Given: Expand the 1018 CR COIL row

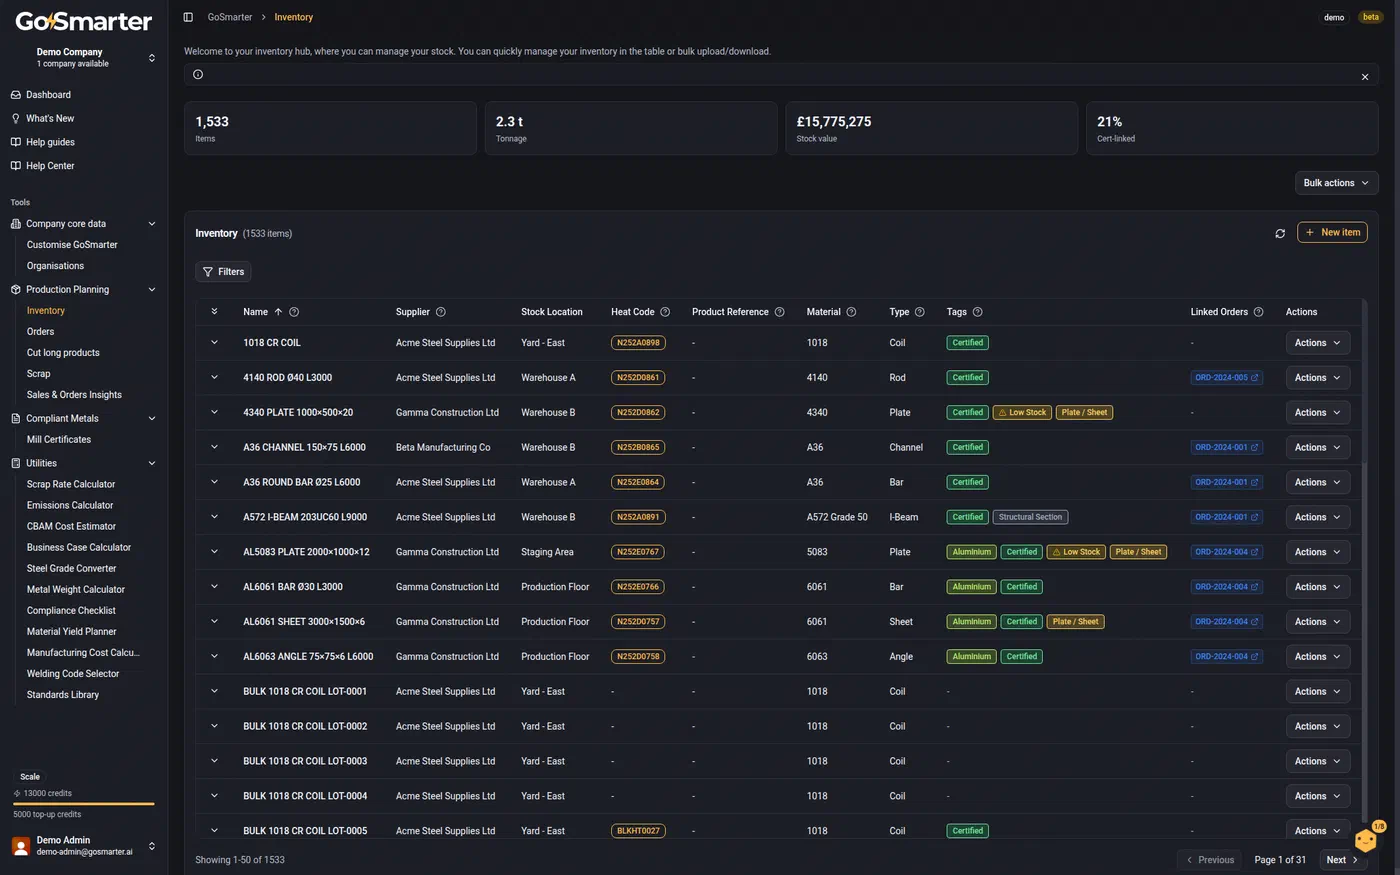Looking at the screenshot, I should pyautogui.click(x=214, y=343).
